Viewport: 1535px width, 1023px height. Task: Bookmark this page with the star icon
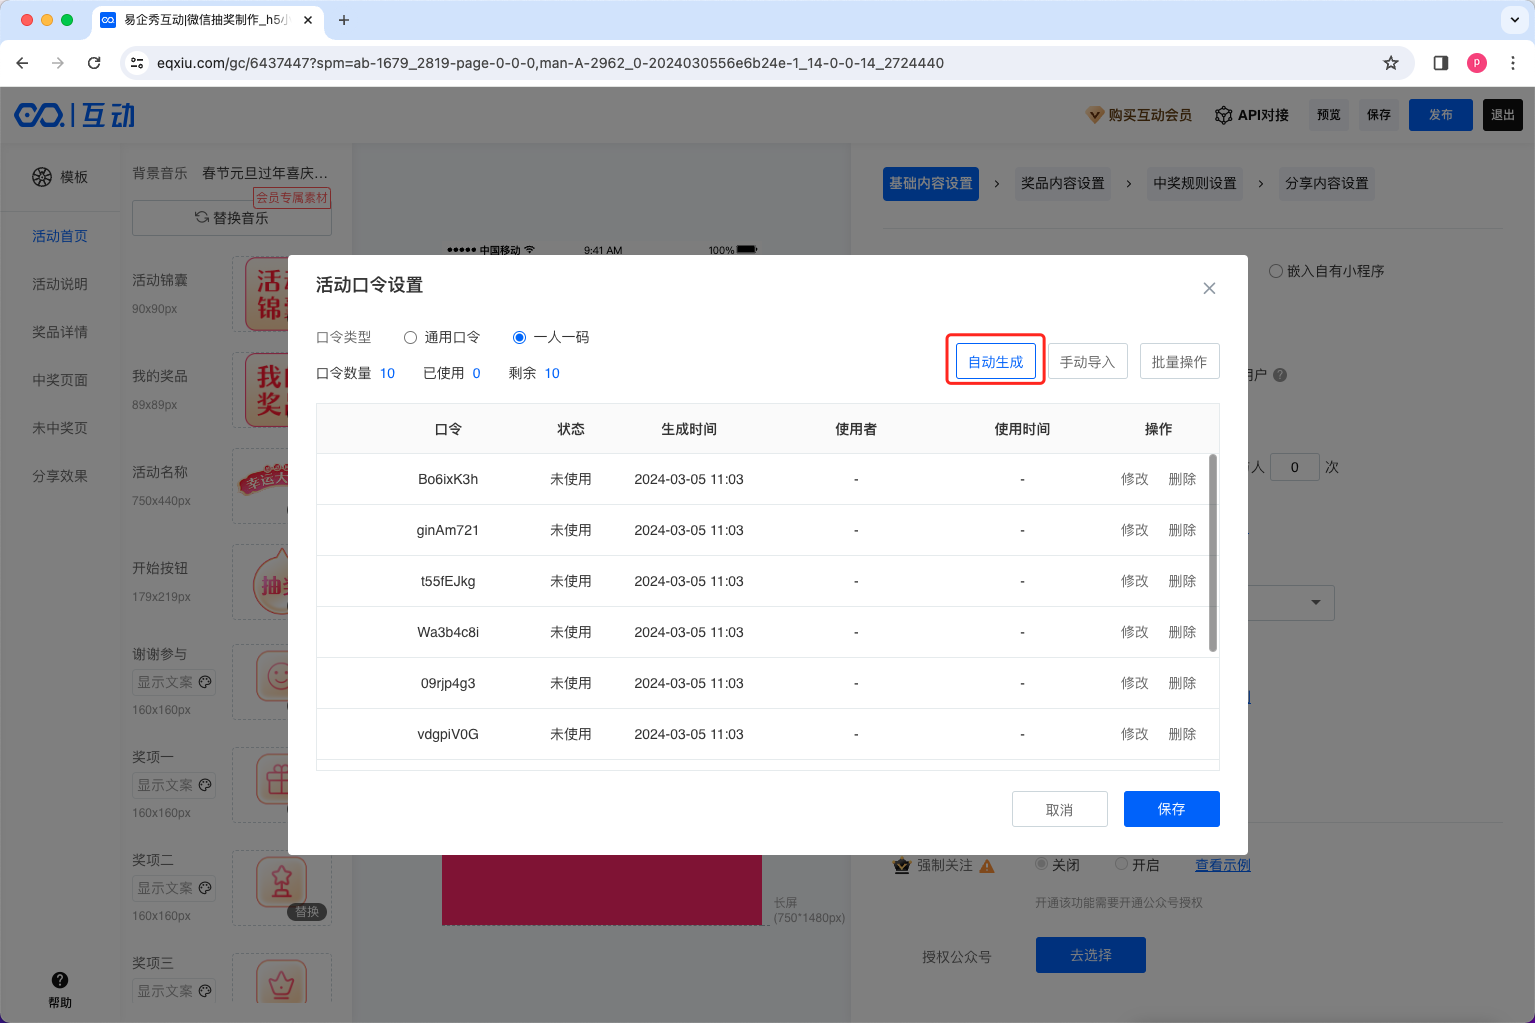tap(1391, 63)
